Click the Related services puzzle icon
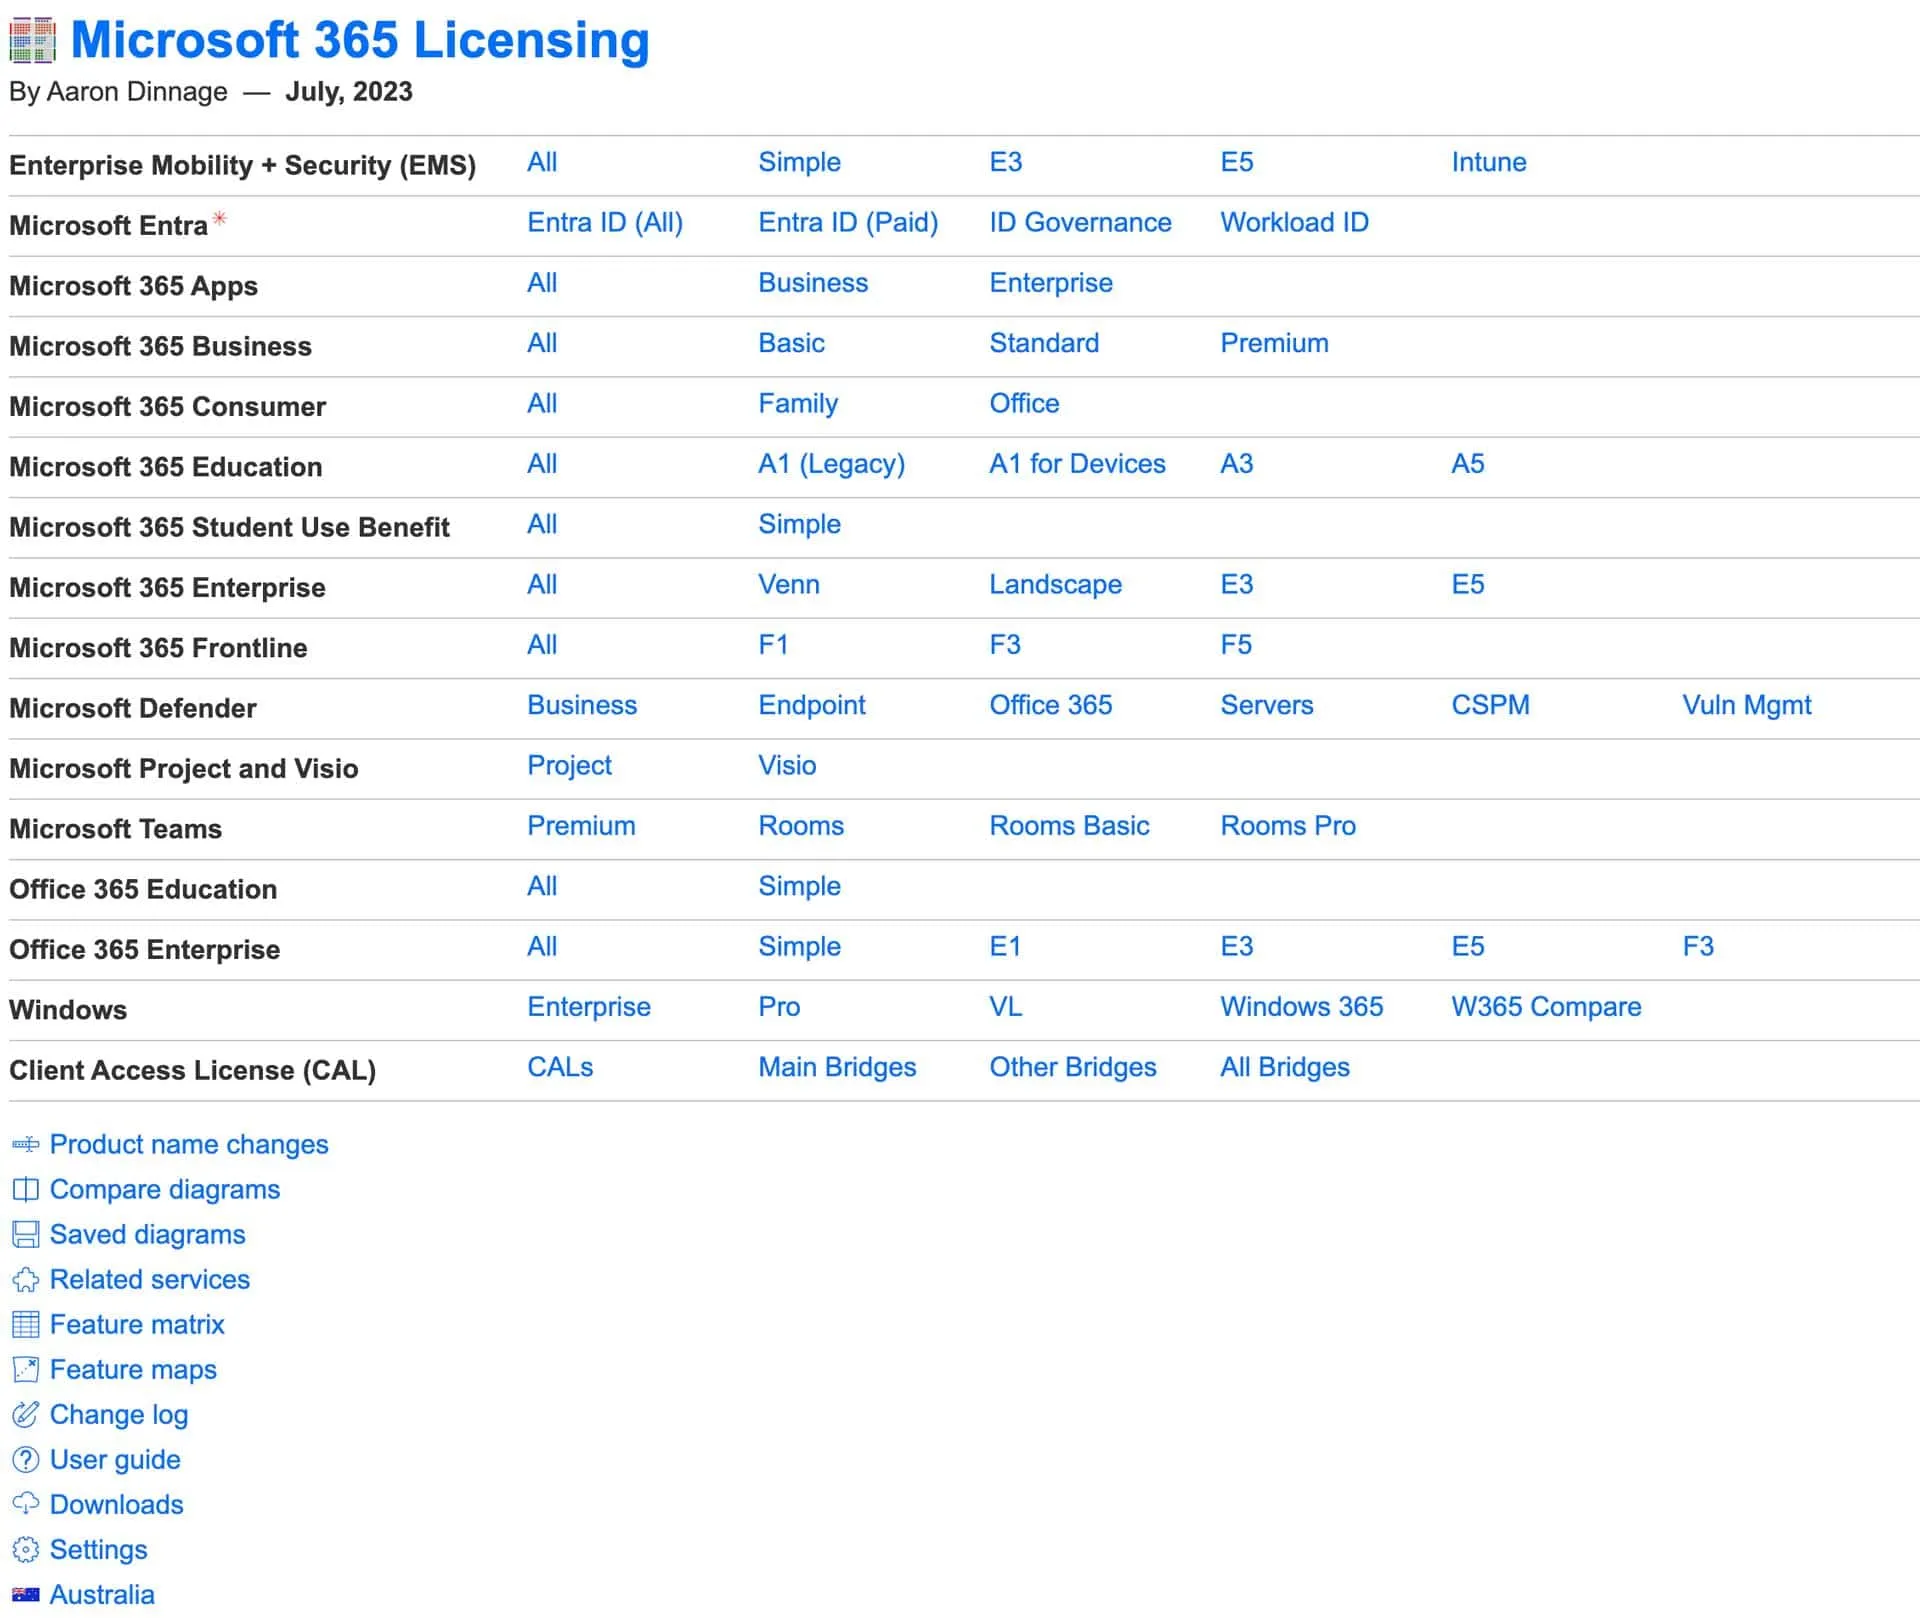This screenshot has width=1920, height=1618. point(25,1279)
